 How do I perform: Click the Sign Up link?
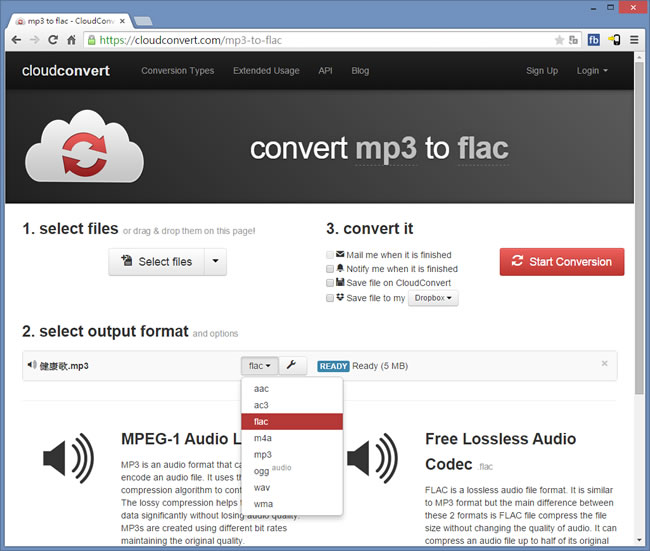(542, 71)
